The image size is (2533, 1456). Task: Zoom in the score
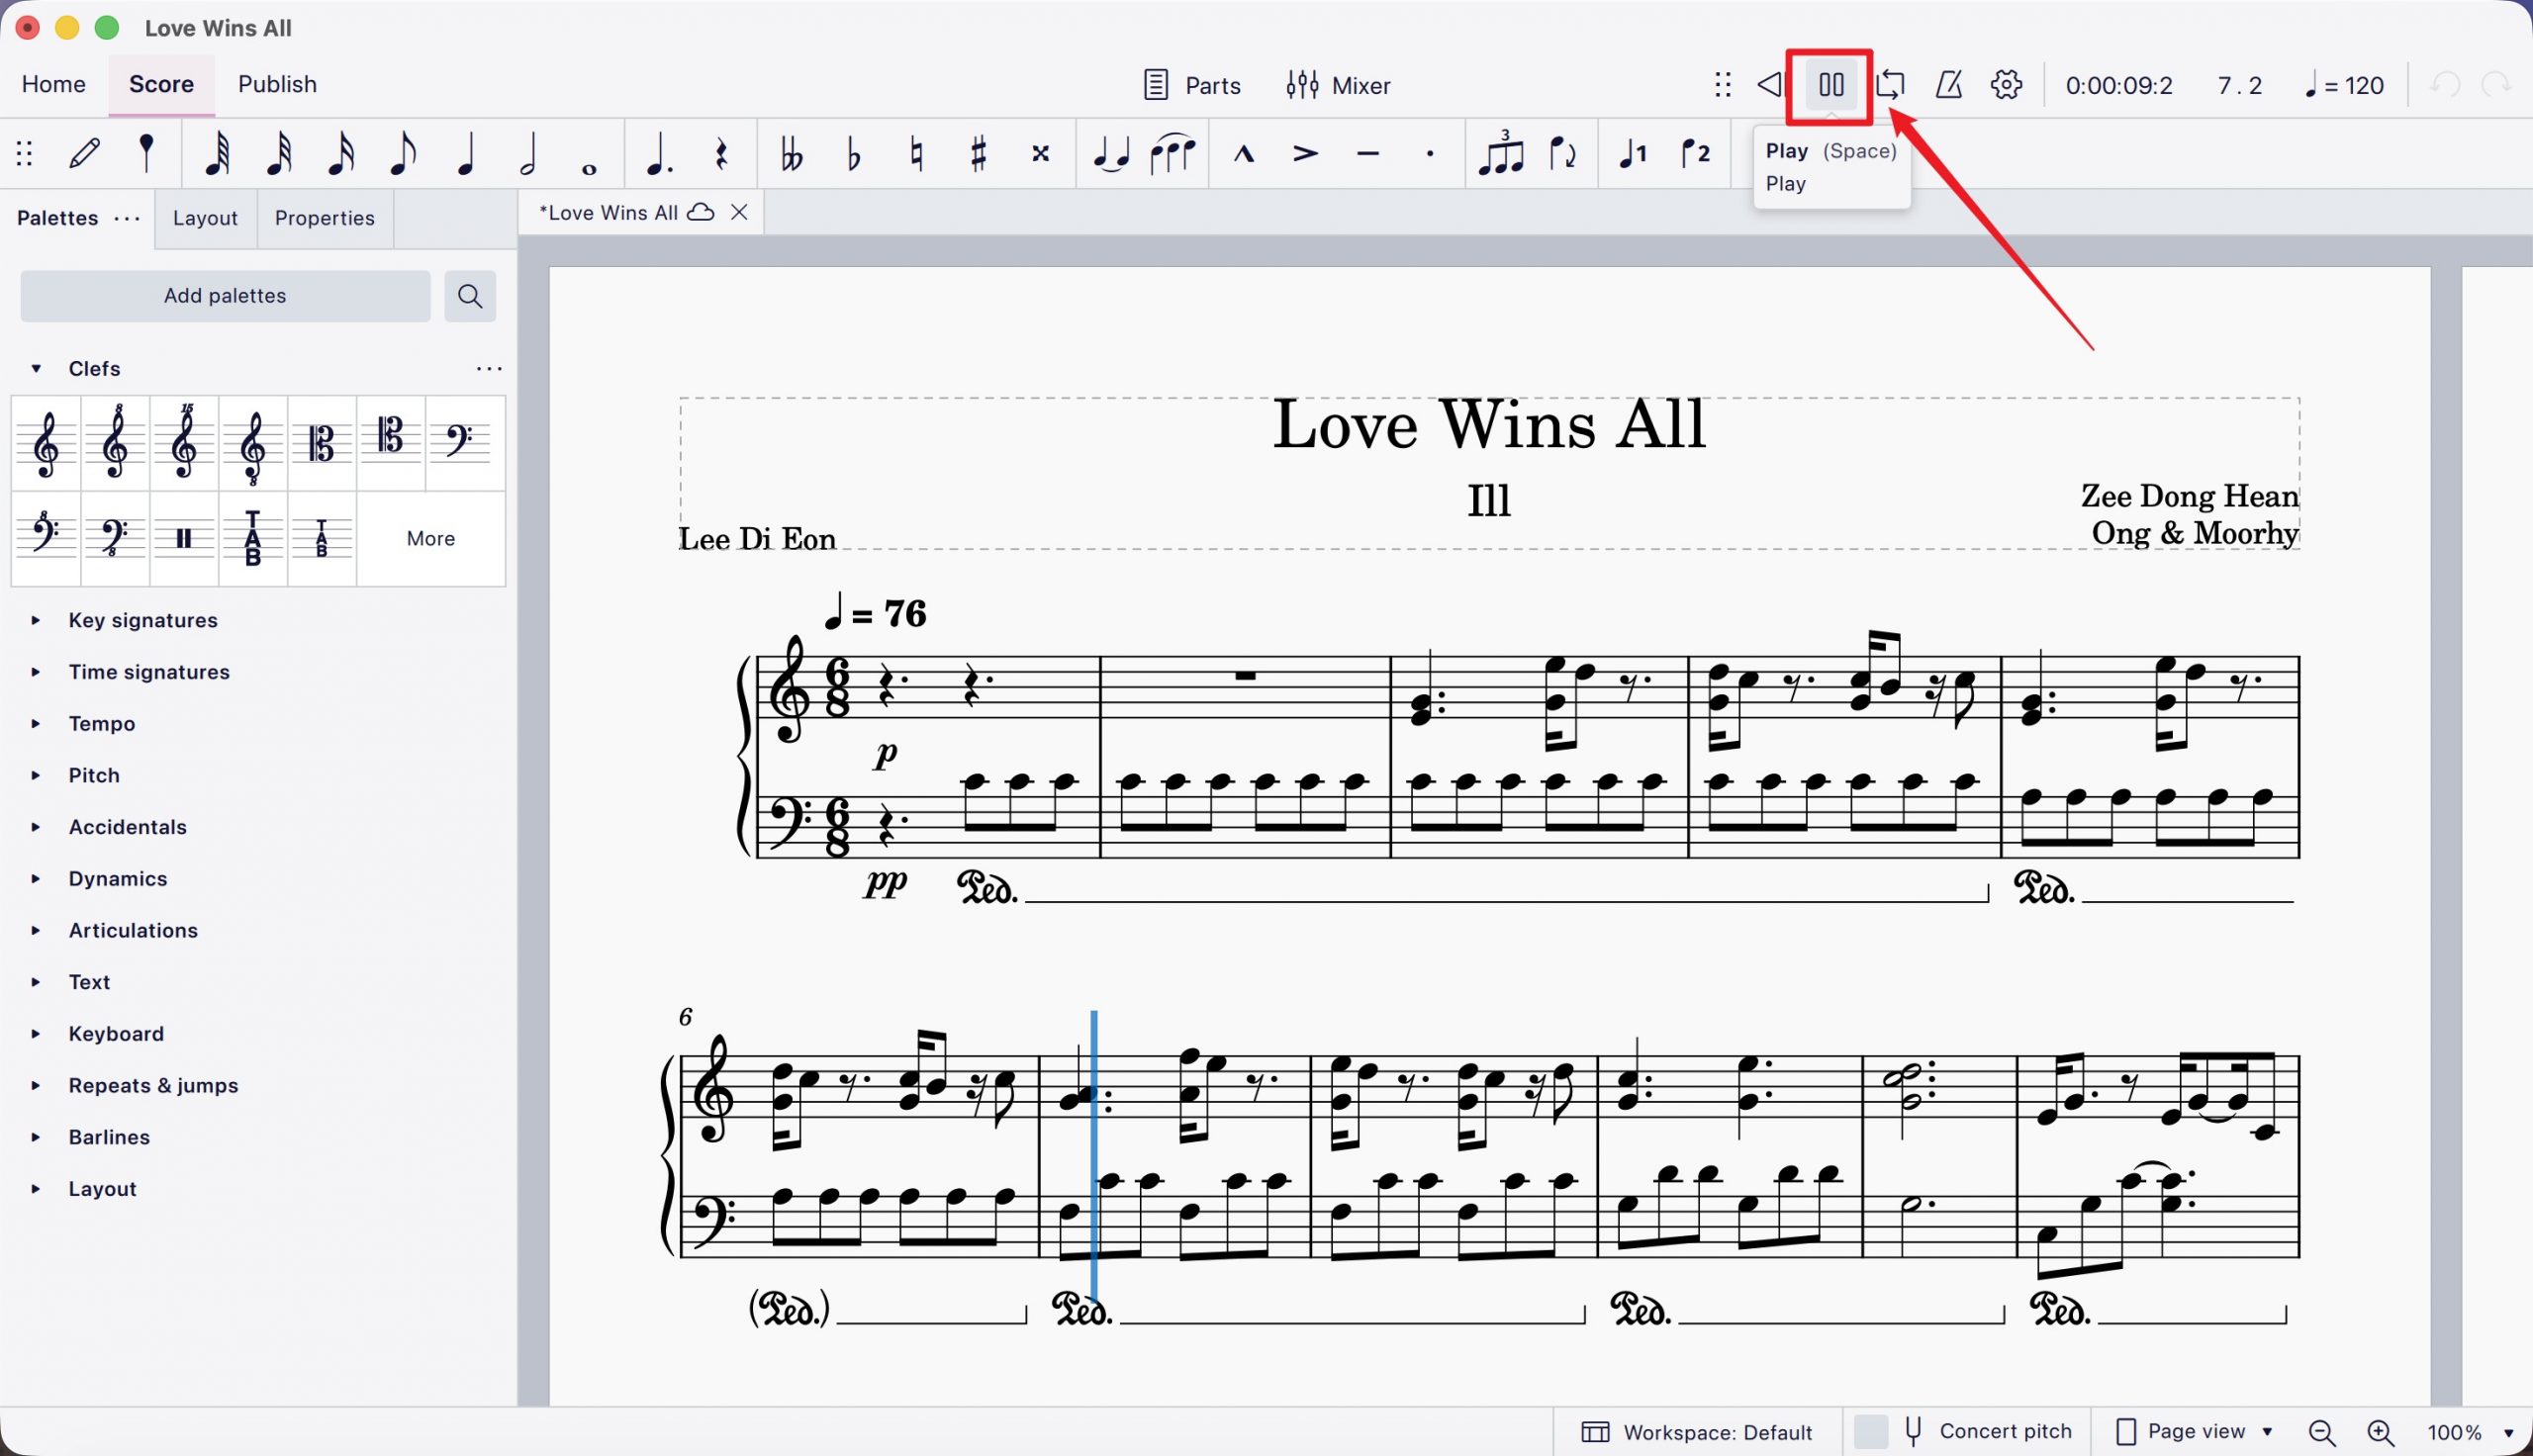[2380, 1433]
